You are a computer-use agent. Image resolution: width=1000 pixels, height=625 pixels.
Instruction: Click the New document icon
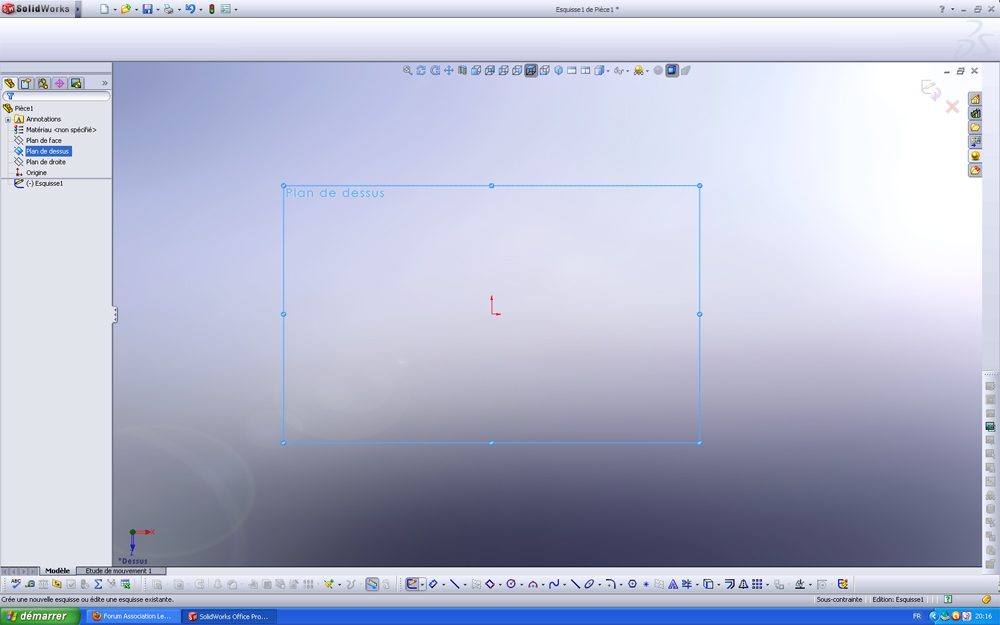click(104, 9)
